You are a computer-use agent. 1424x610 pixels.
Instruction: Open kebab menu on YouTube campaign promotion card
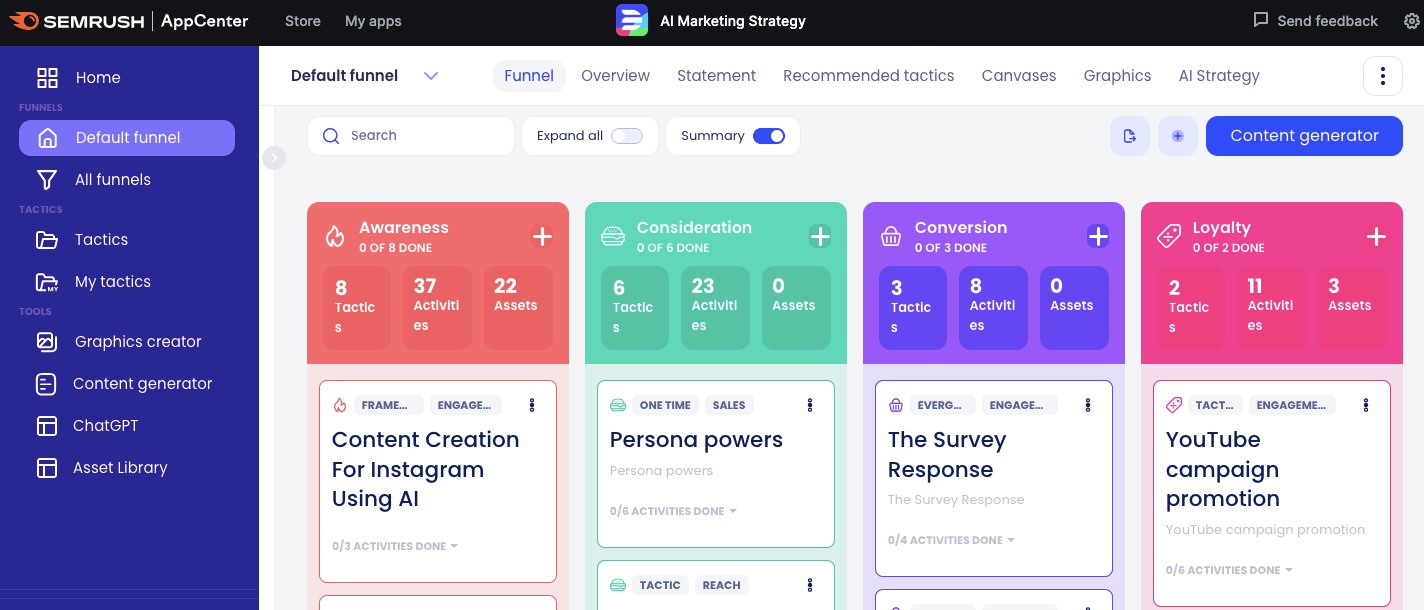pos(1366,405)
